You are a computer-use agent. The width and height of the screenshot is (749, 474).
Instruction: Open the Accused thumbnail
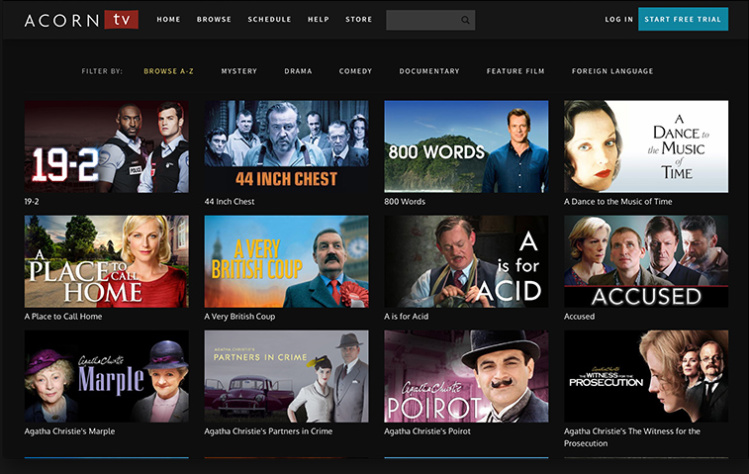(646, 261)
